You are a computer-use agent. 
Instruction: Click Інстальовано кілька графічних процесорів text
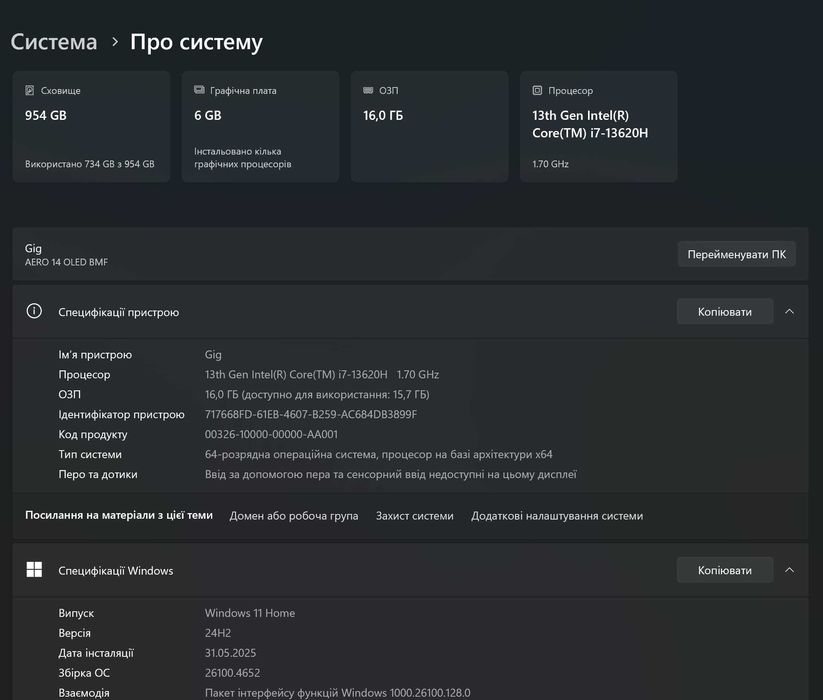tap(242, 157)
